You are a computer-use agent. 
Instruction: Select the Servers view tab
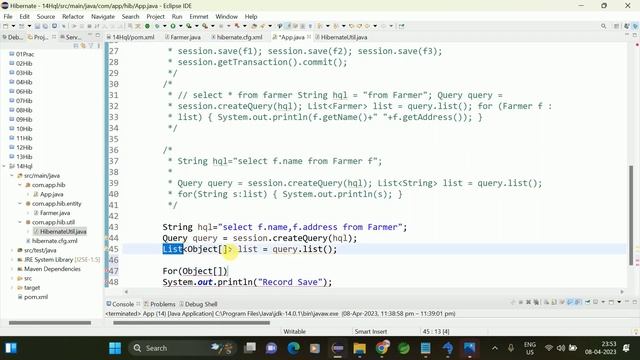click(71, 37)
